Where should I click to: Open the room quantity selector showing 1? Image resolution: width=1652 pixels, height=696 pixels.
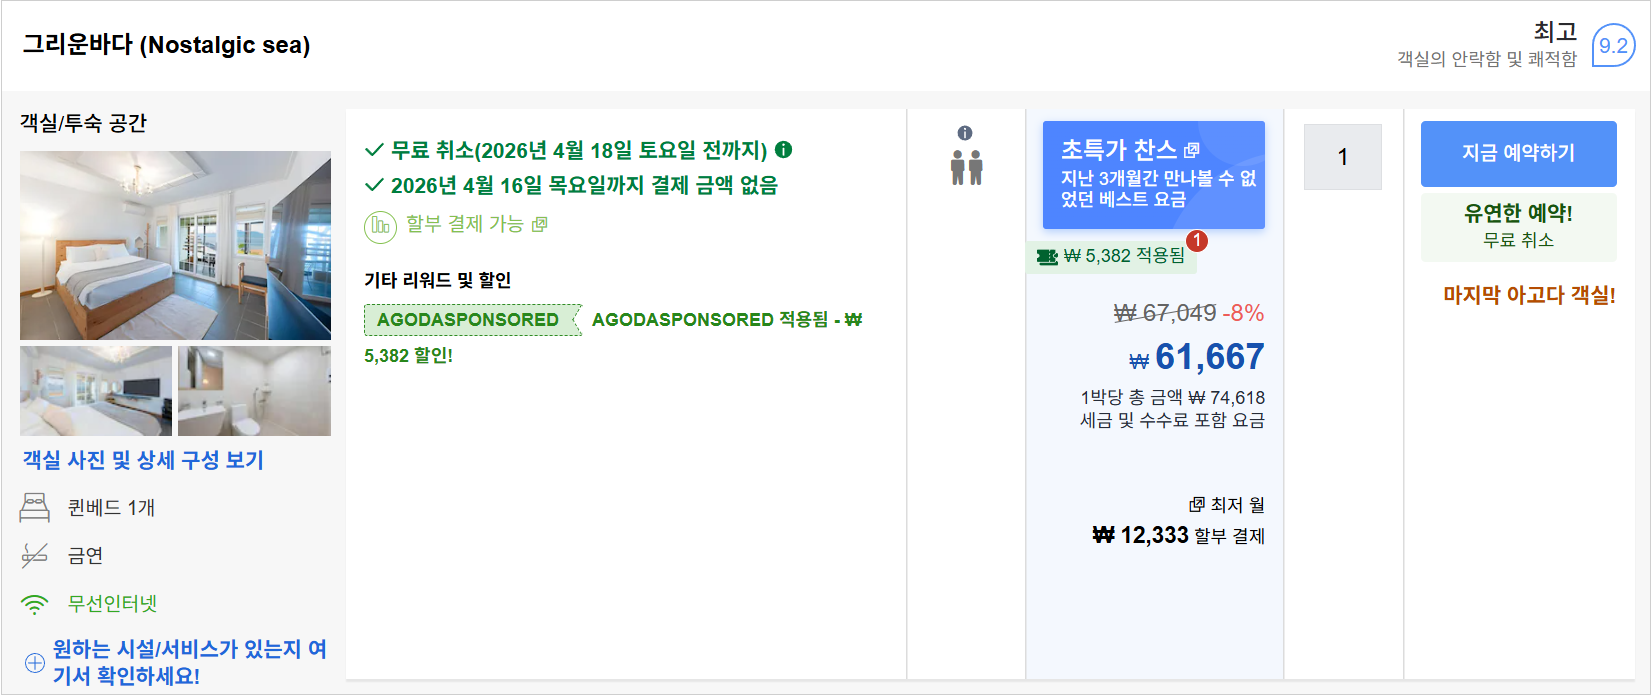[1341, 157]
